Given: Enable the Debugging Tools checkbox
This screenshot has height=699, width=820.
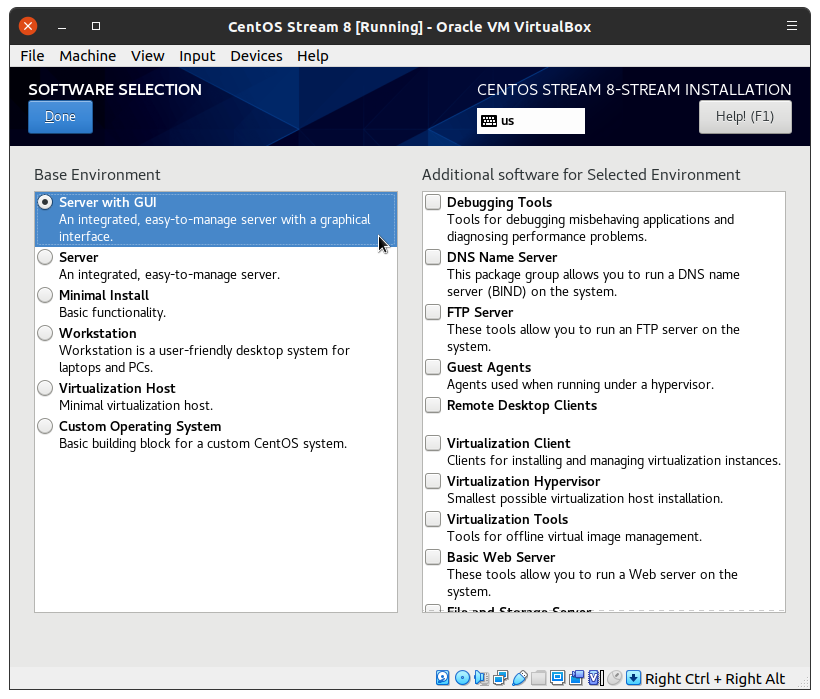Looking at the screenshot, I should coord(433,202).
